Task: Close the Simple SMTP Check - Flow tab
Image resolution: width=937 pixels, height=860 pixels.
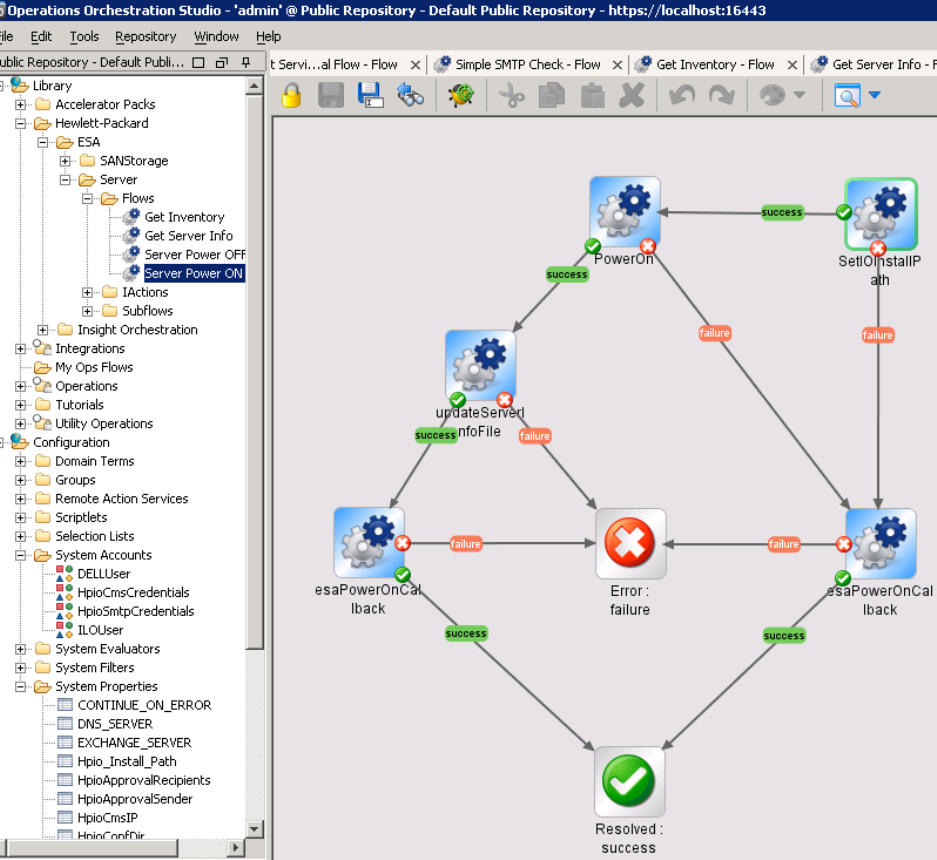Action: pos(617,65)
